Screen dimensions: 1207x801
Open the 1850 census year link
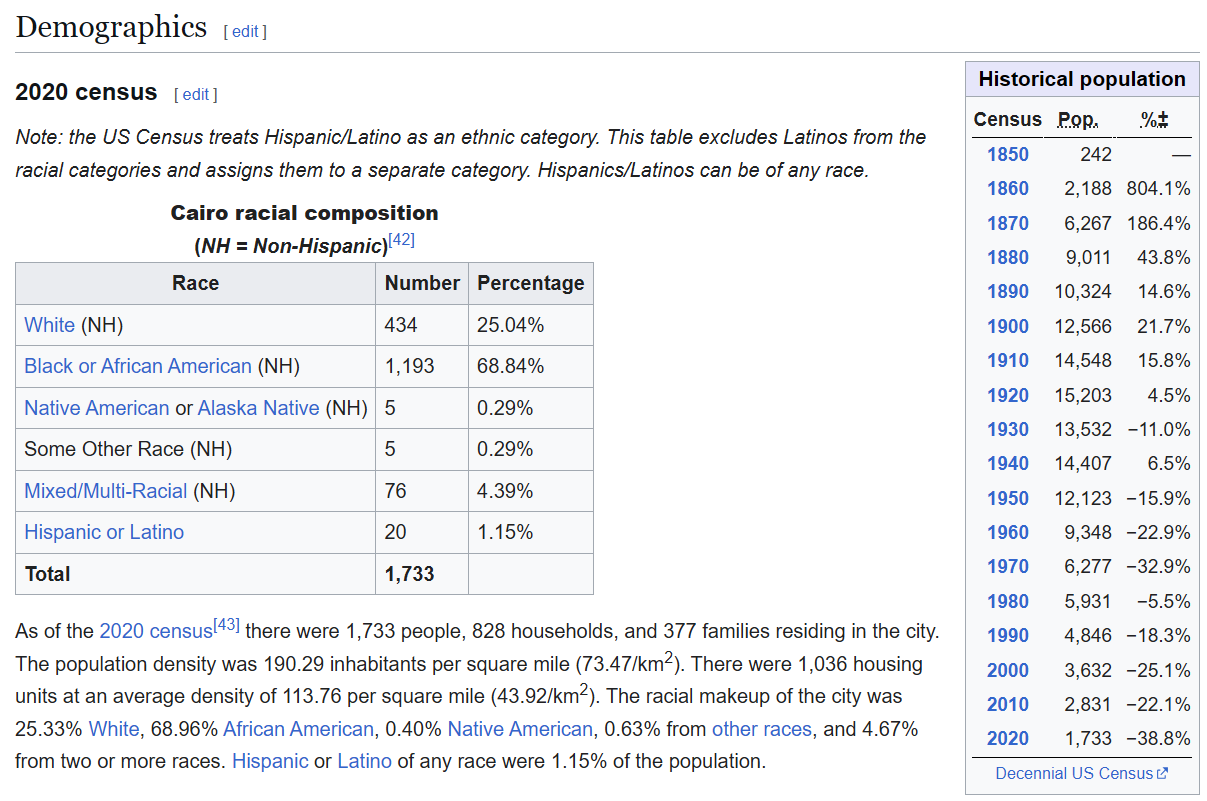coord(1008,154)
